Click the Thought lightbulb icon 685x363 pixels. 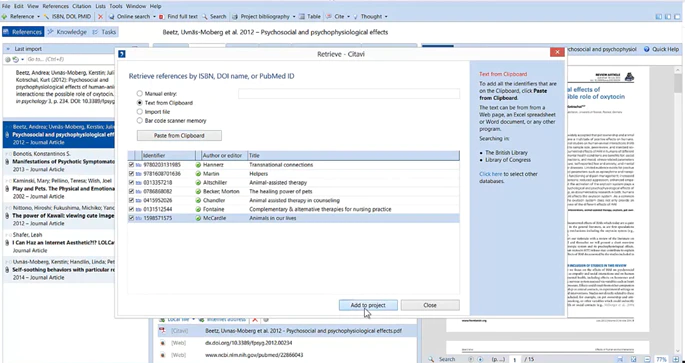356,17
